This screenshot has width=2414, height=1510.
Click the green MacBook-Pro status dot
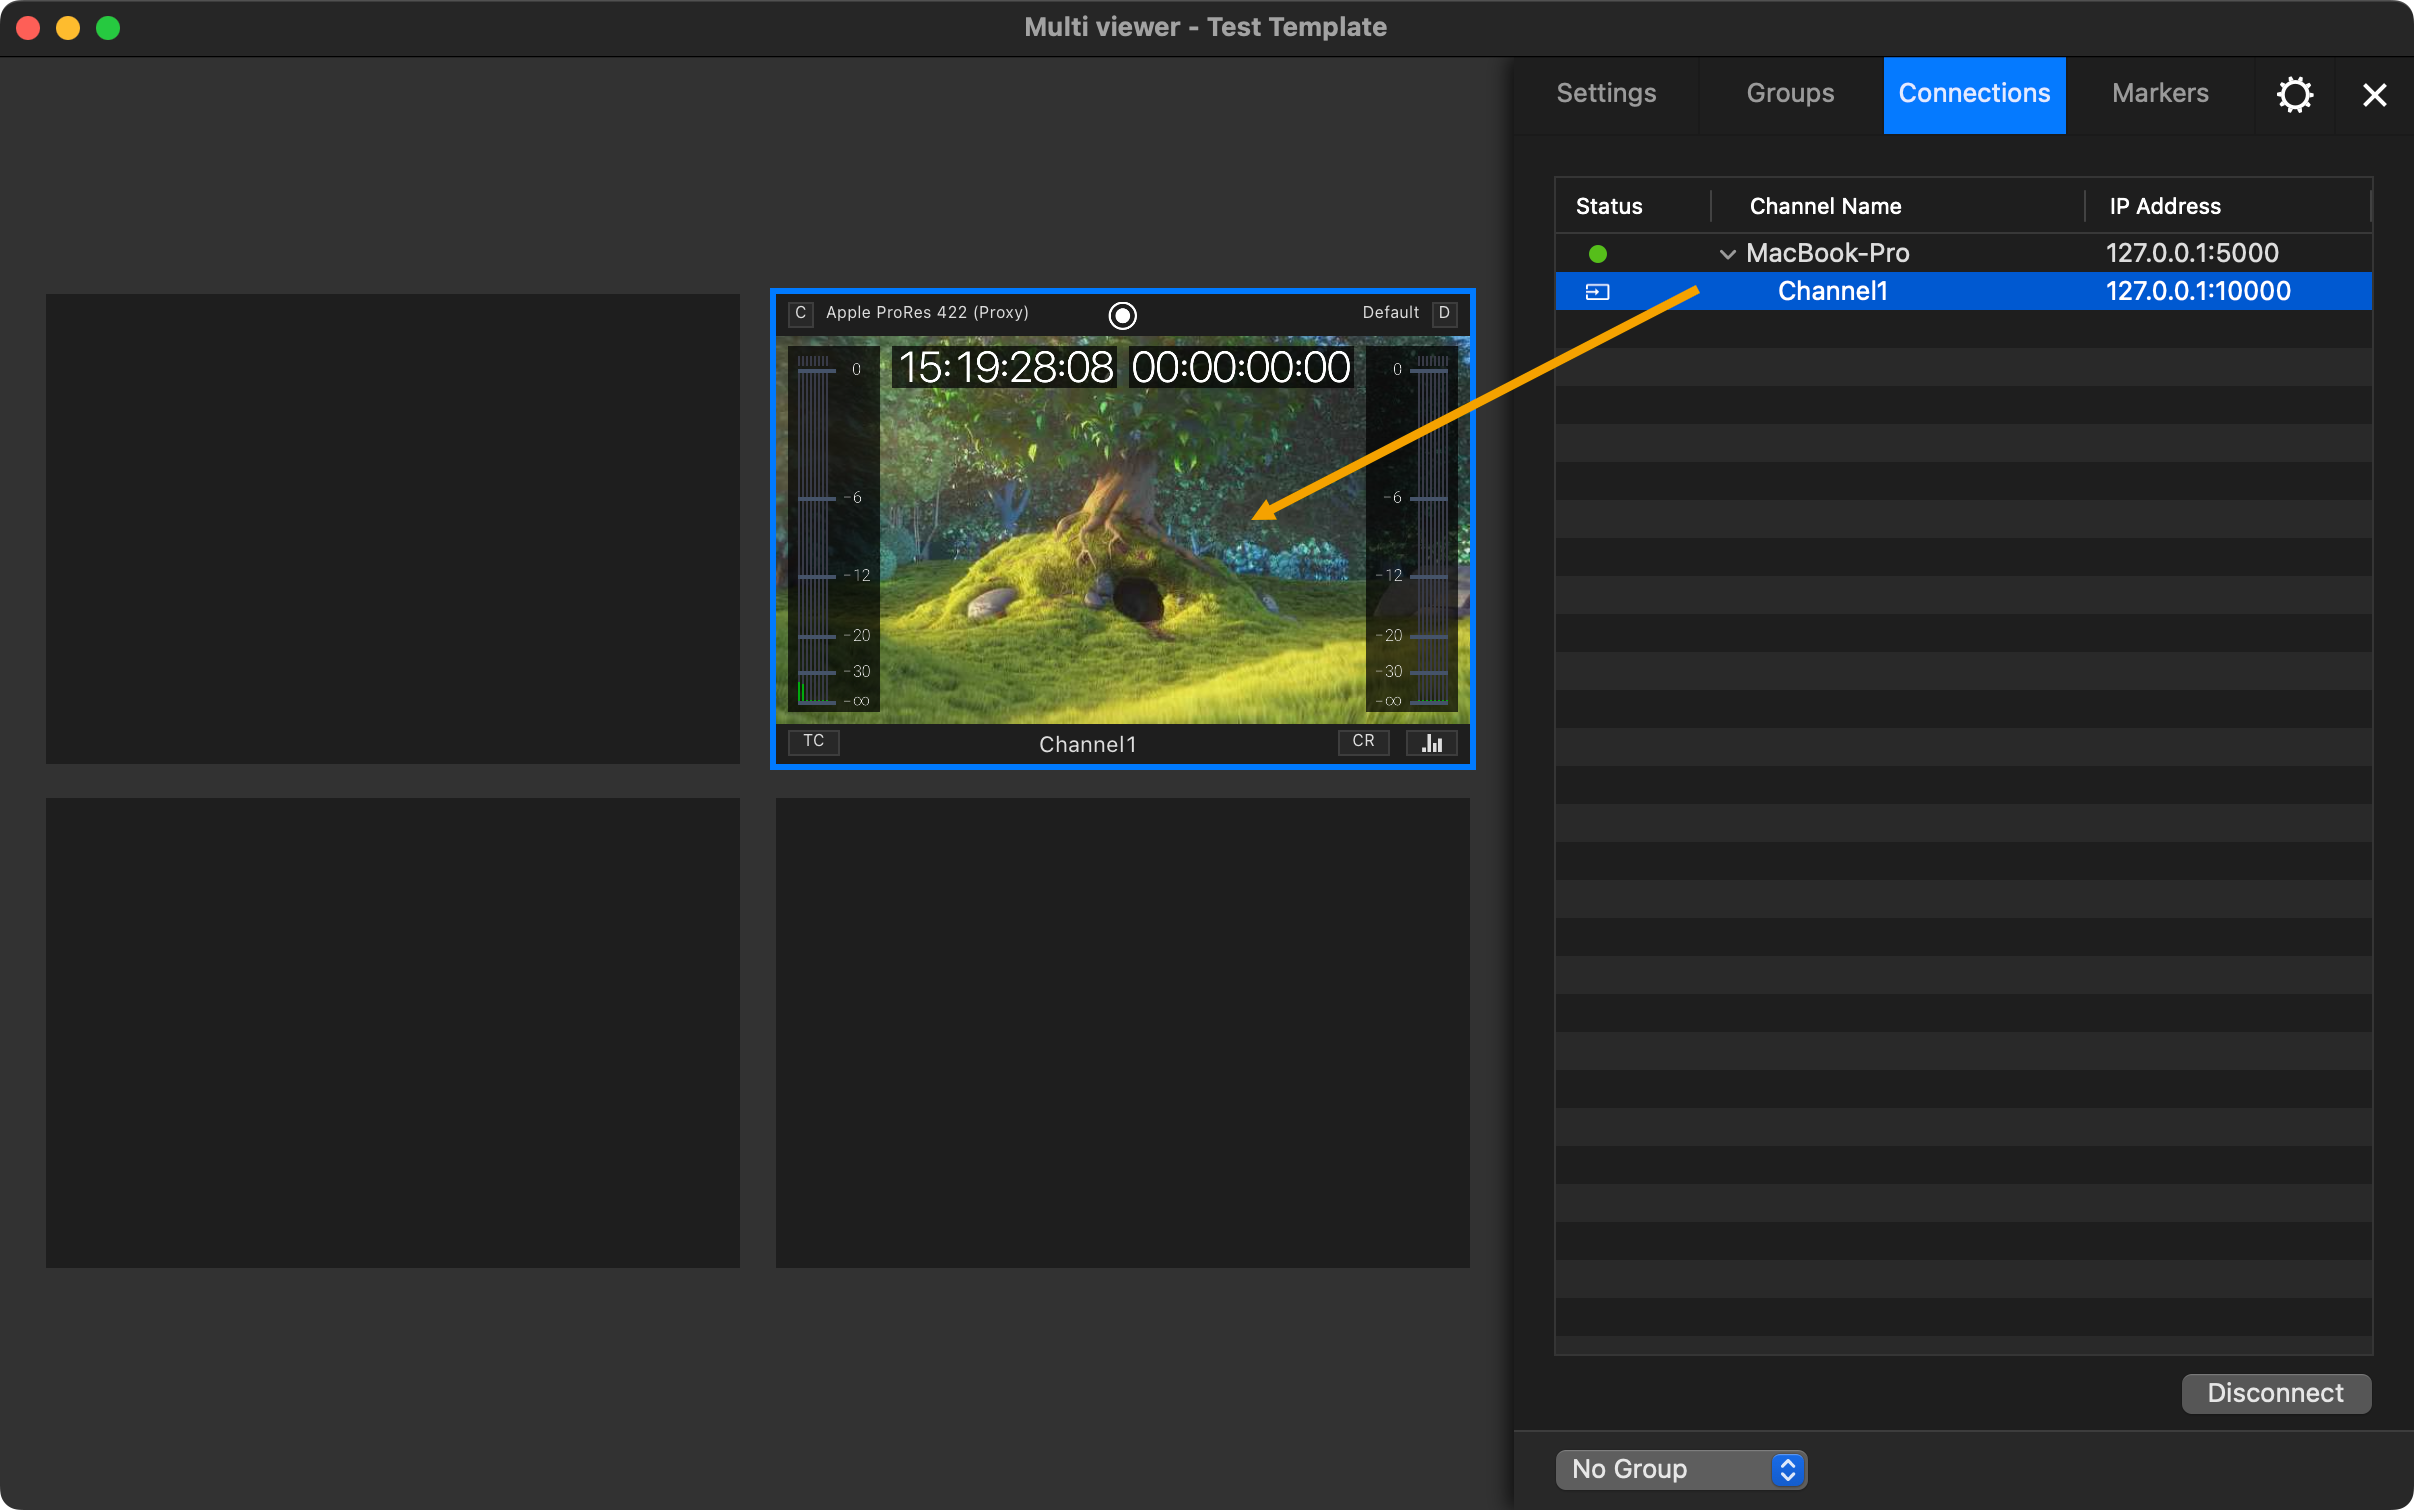[x=1597, y=253]
